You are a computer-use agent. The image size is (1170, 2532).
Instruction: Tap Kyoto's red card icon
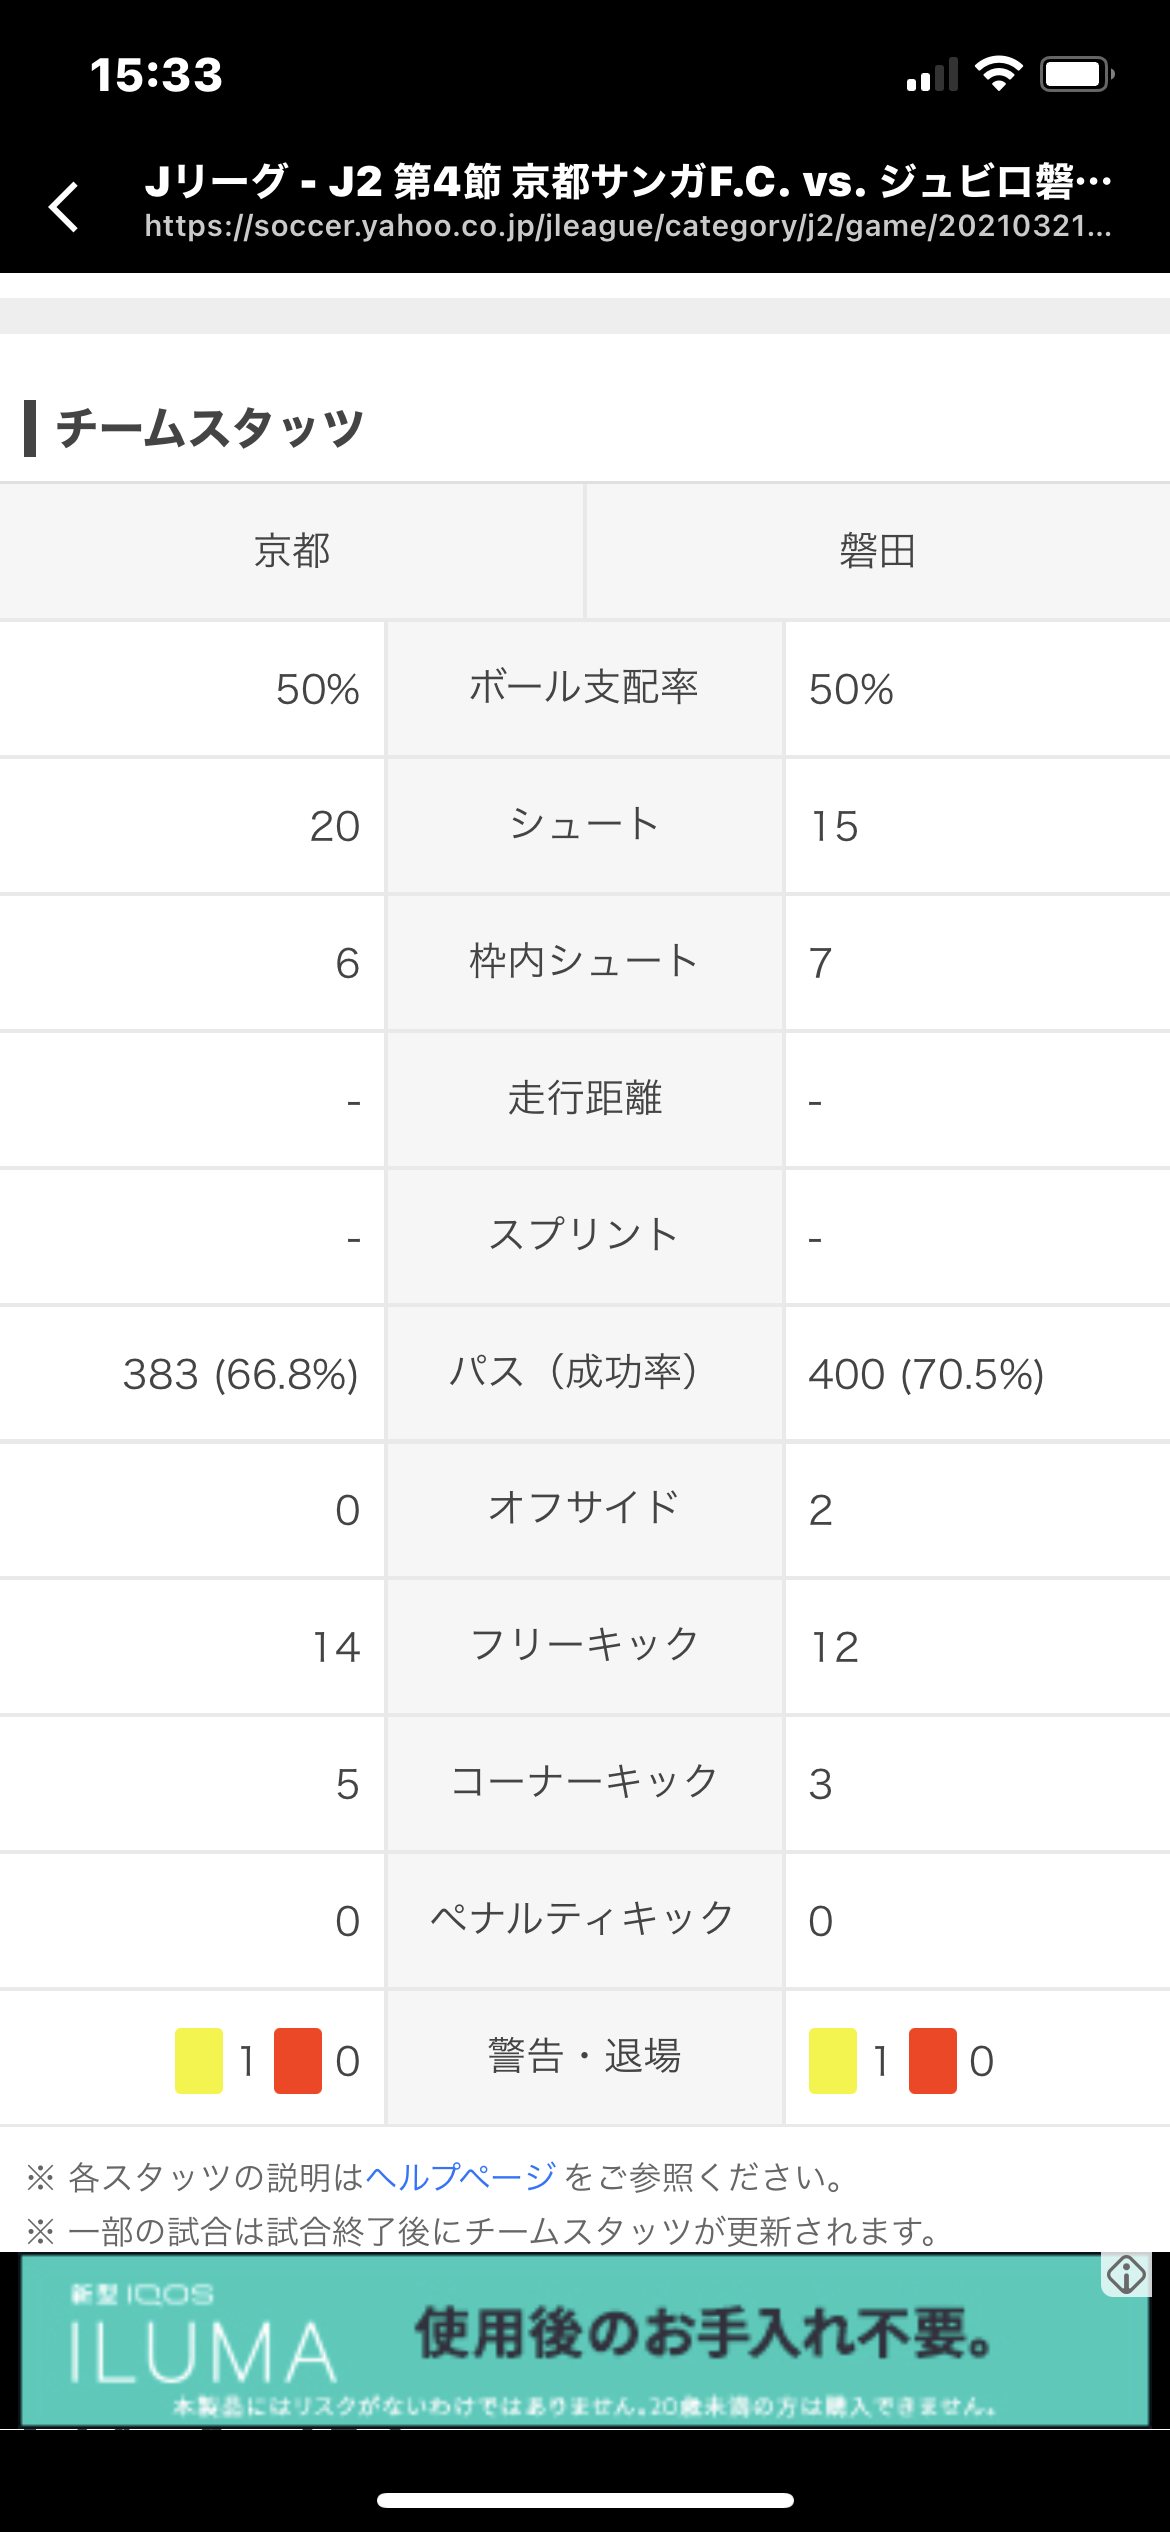(x=298, y=2060)
